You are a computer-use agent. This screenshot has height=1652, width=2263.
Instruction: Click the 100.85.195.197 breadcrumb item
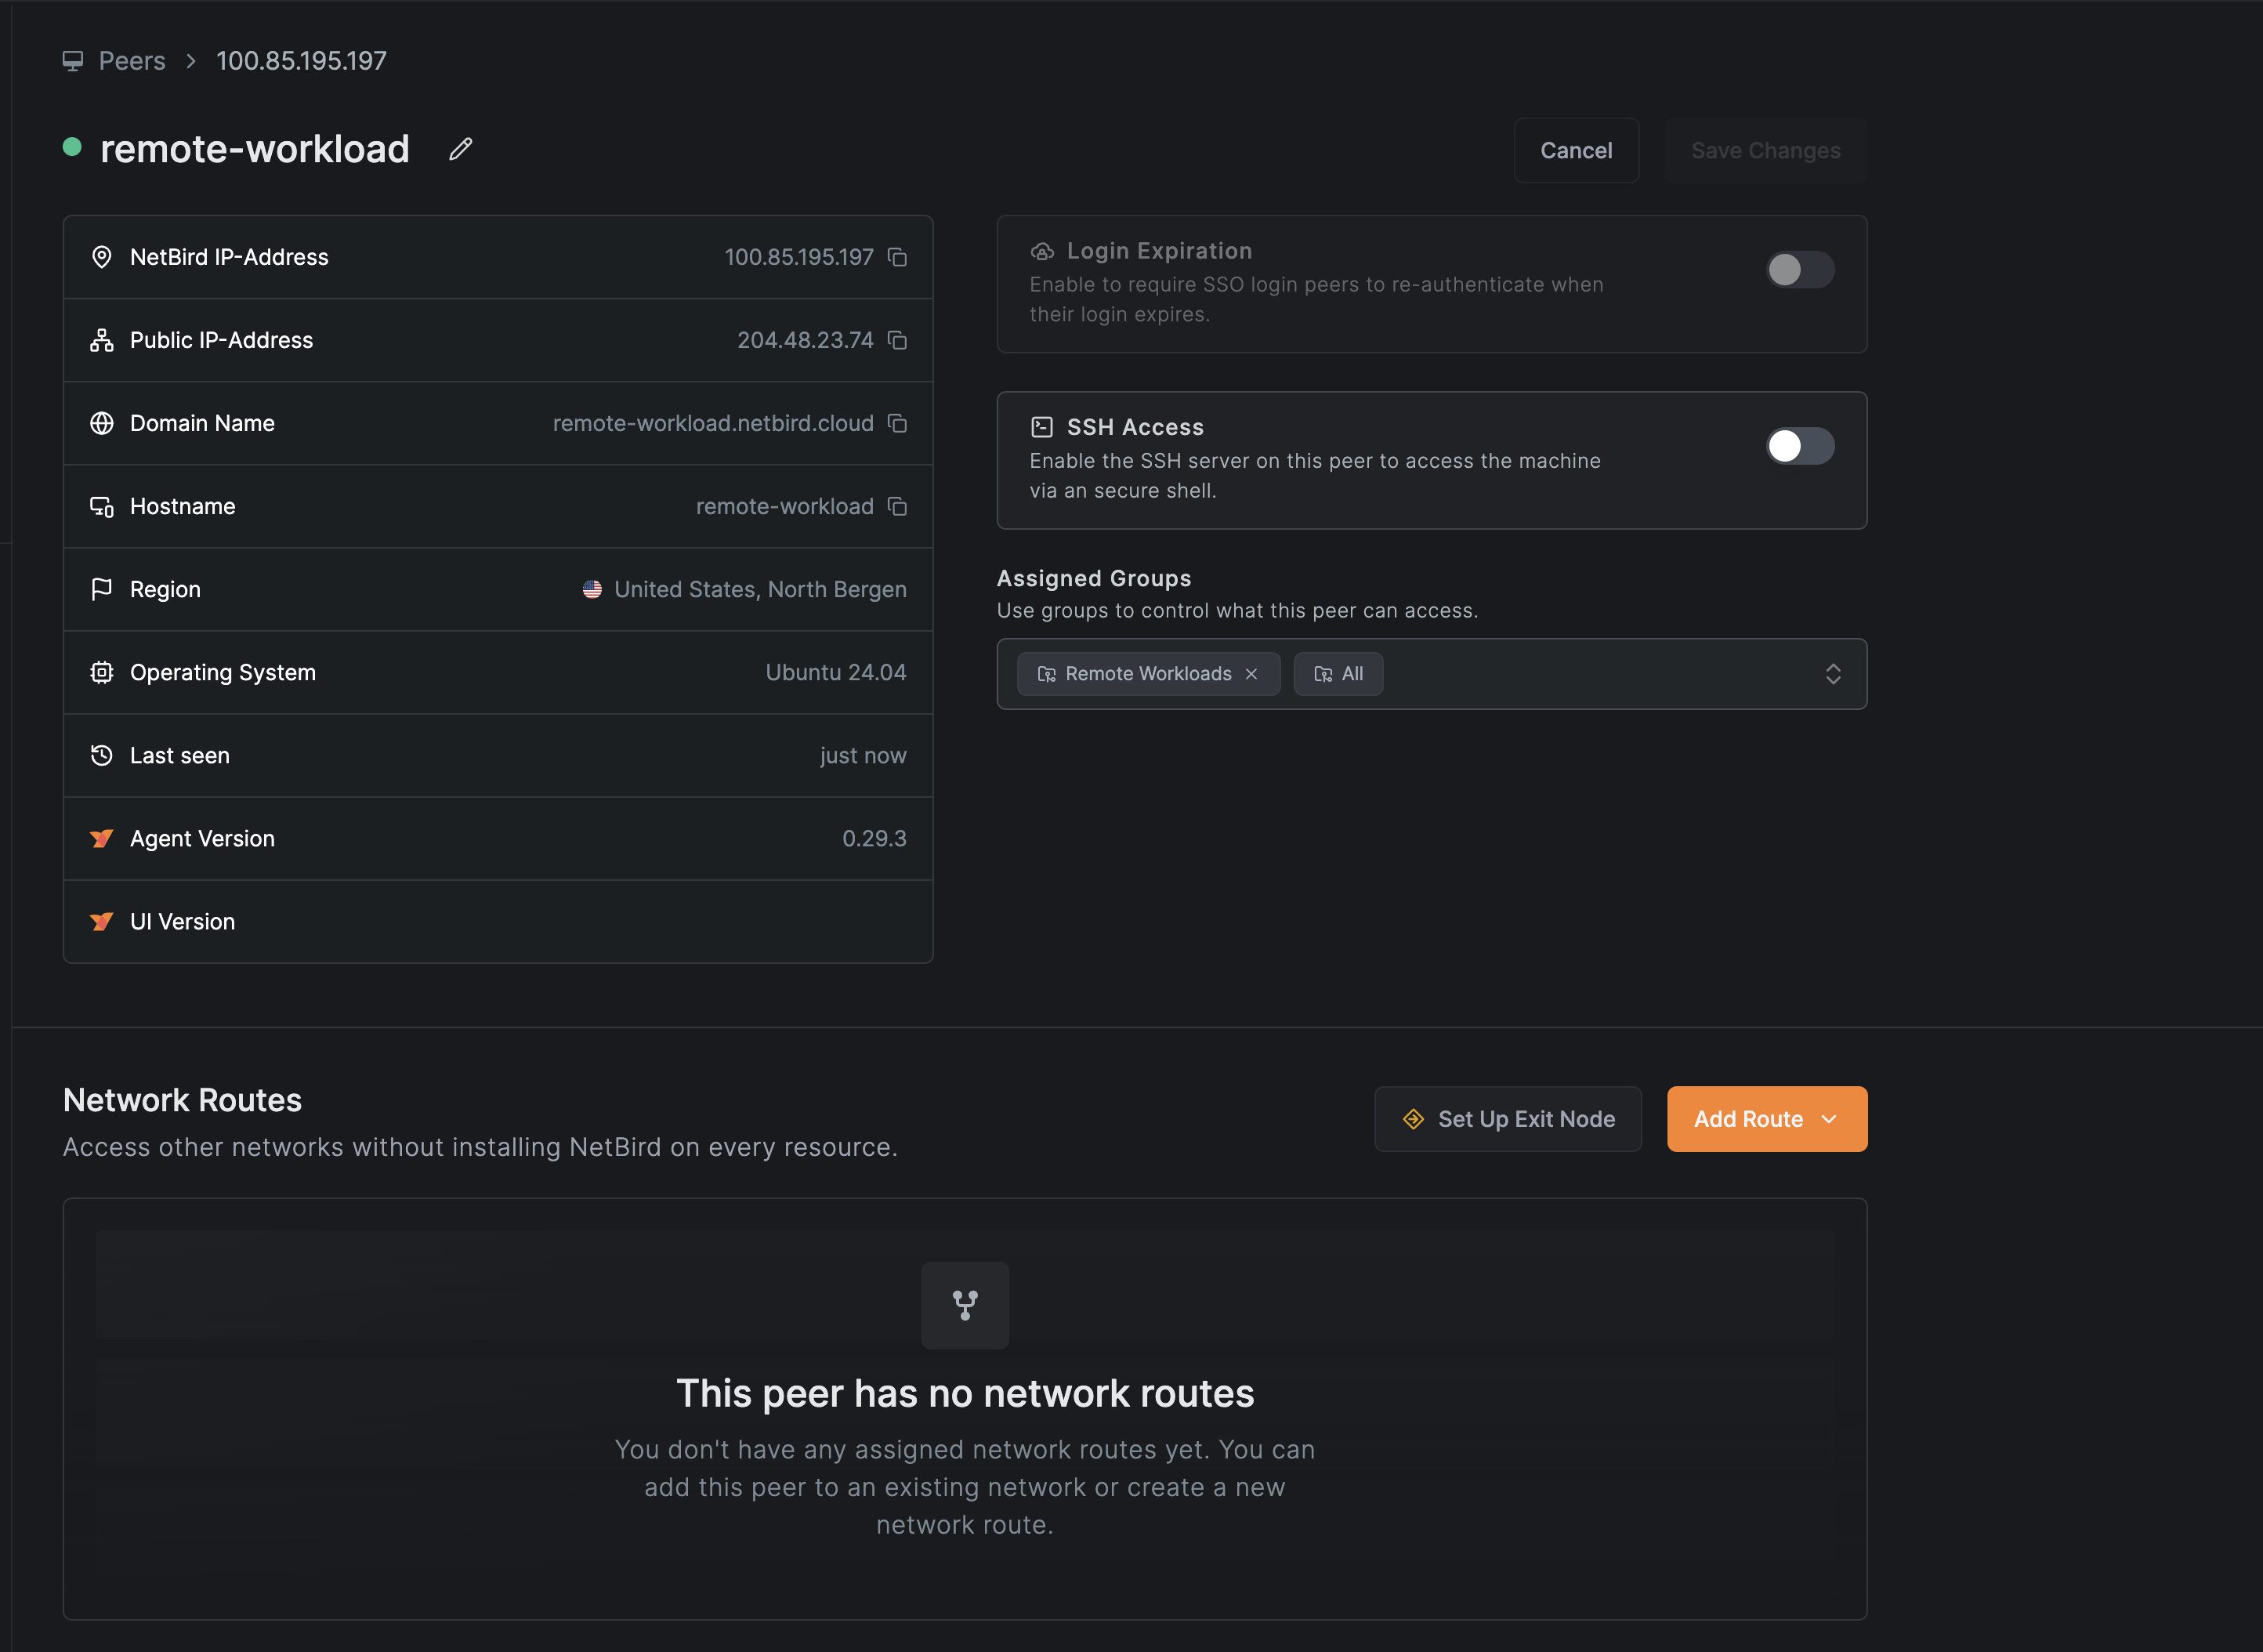pos(302,58)
